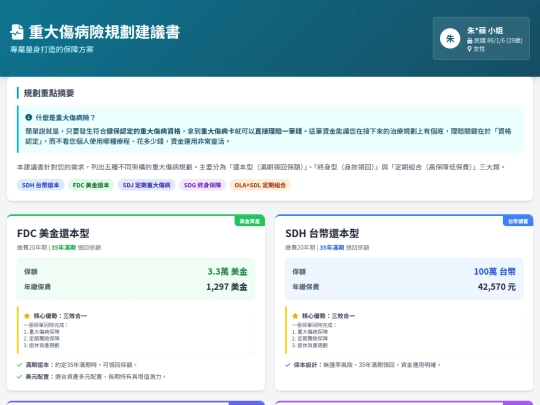Screen dimensions: 540x405
Task: Click the green checkmark beside 美元配置
Action: tap(20, 377)
